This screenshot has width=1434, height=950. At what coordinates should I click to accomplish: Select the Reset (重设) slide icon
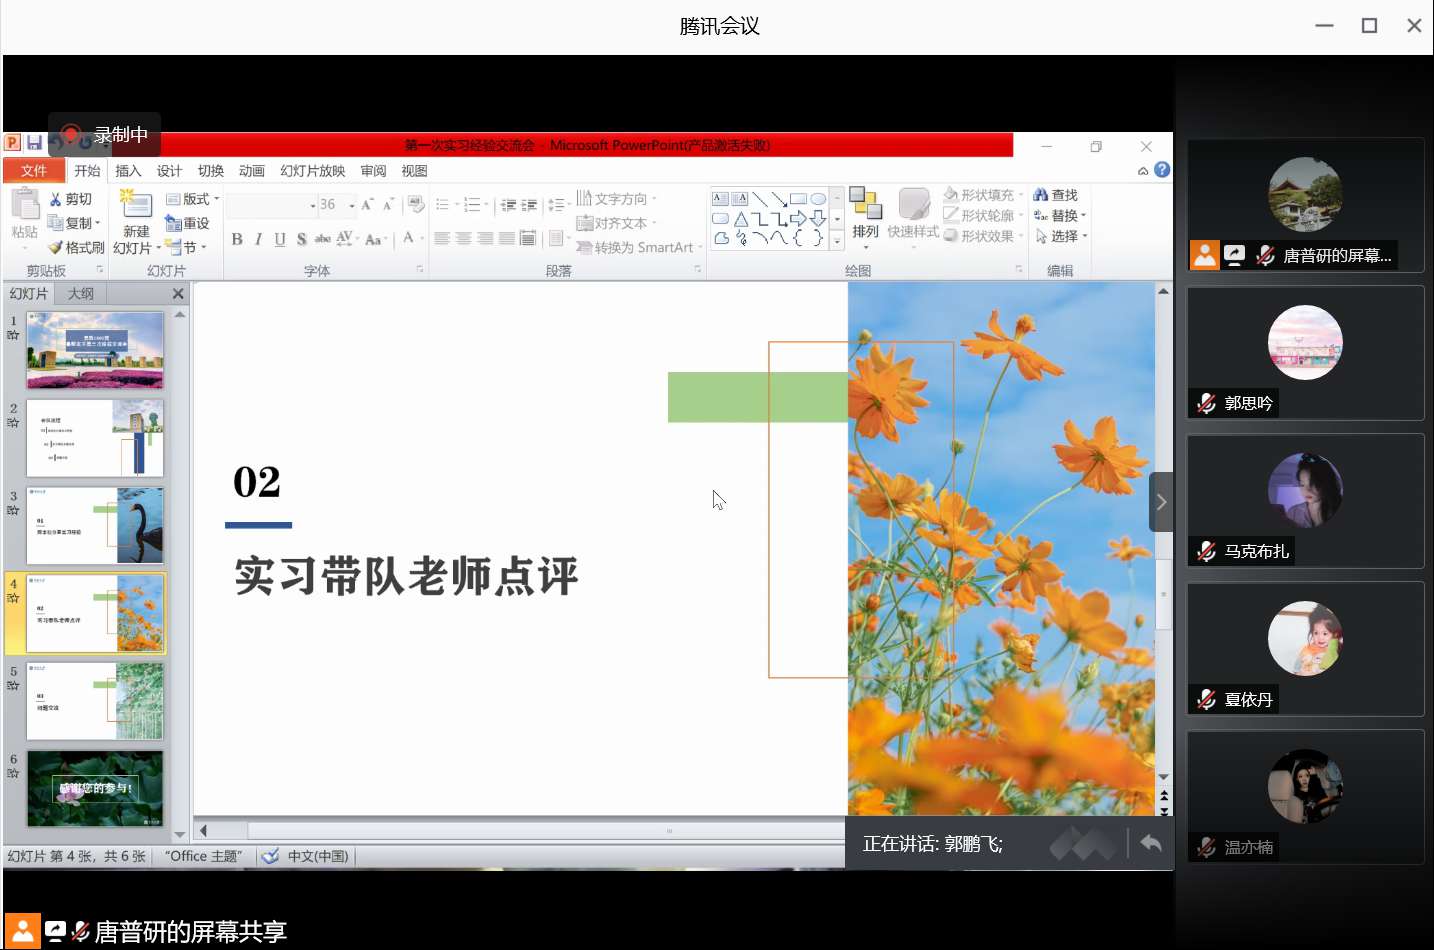(188, 222)
